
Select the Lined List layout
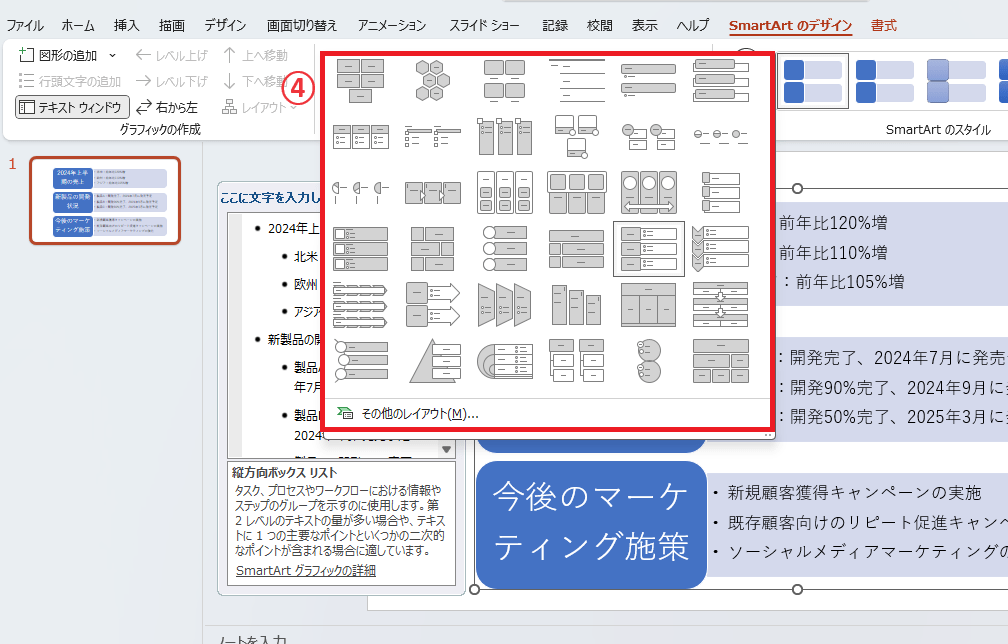tap(577, 80)
